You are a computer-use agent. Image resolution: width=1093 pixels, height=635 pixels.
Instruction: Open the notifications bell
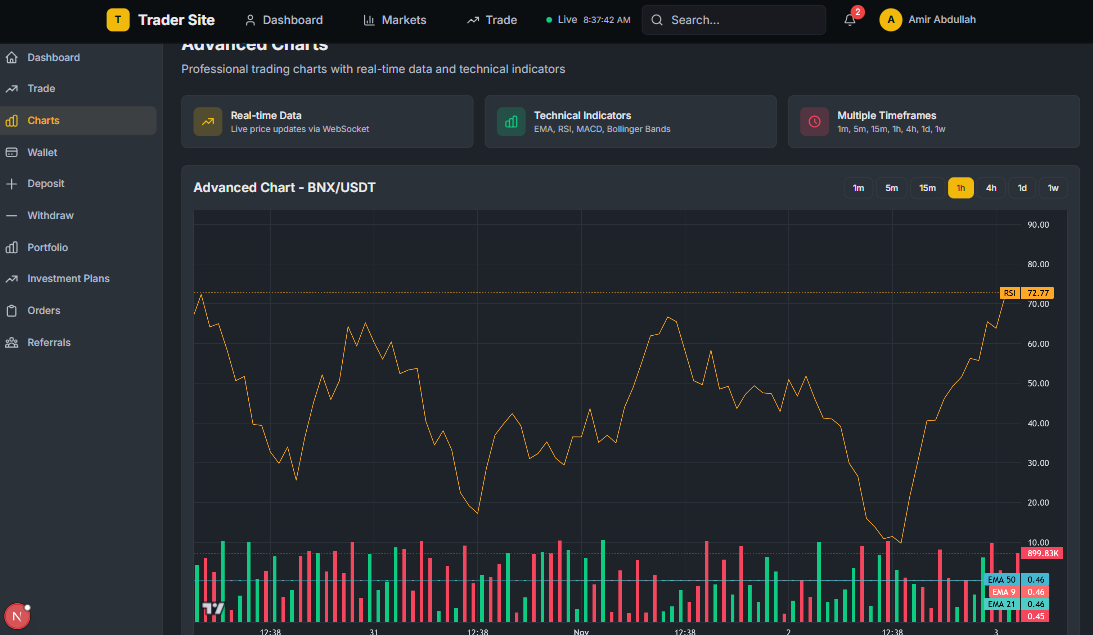pyautogui.click(x=849, y=19)
